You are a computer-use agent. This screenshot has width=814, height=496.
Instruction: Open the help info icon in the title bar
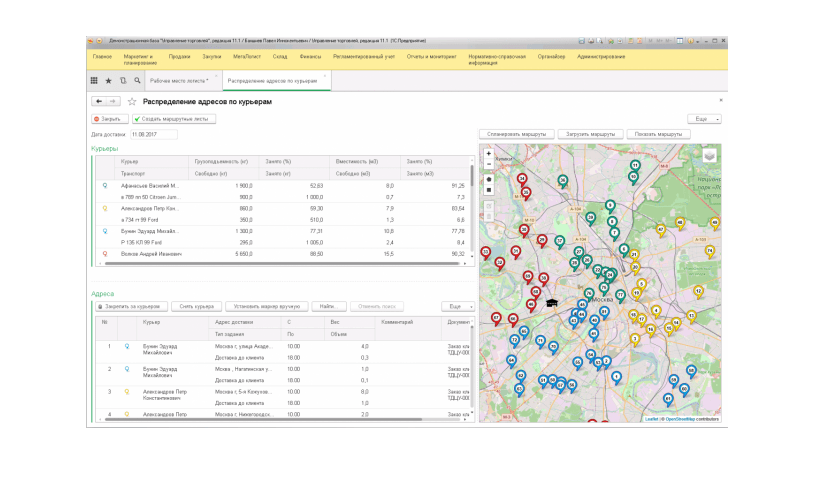point(690,41)
